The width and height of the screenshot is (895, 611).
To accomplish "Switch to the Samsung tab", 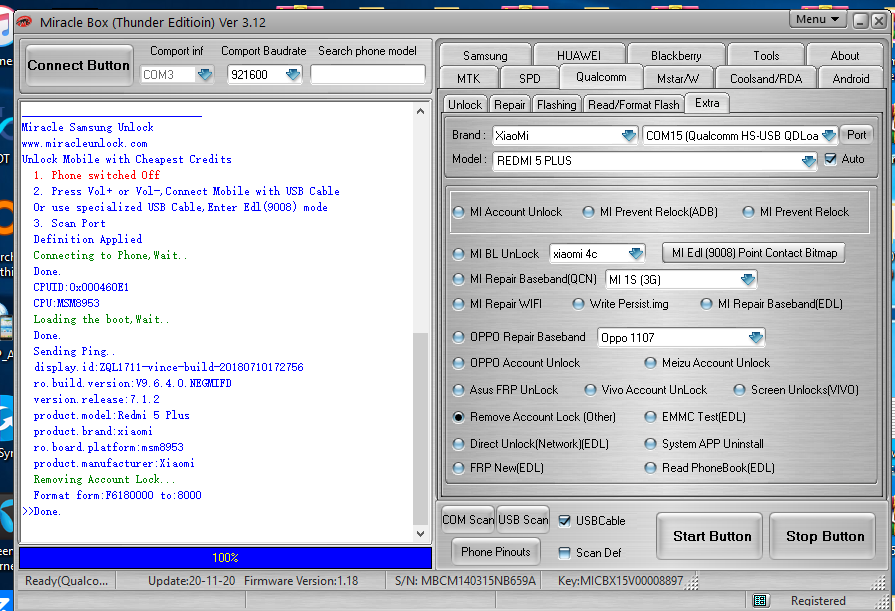I will [x=485, y=55].
